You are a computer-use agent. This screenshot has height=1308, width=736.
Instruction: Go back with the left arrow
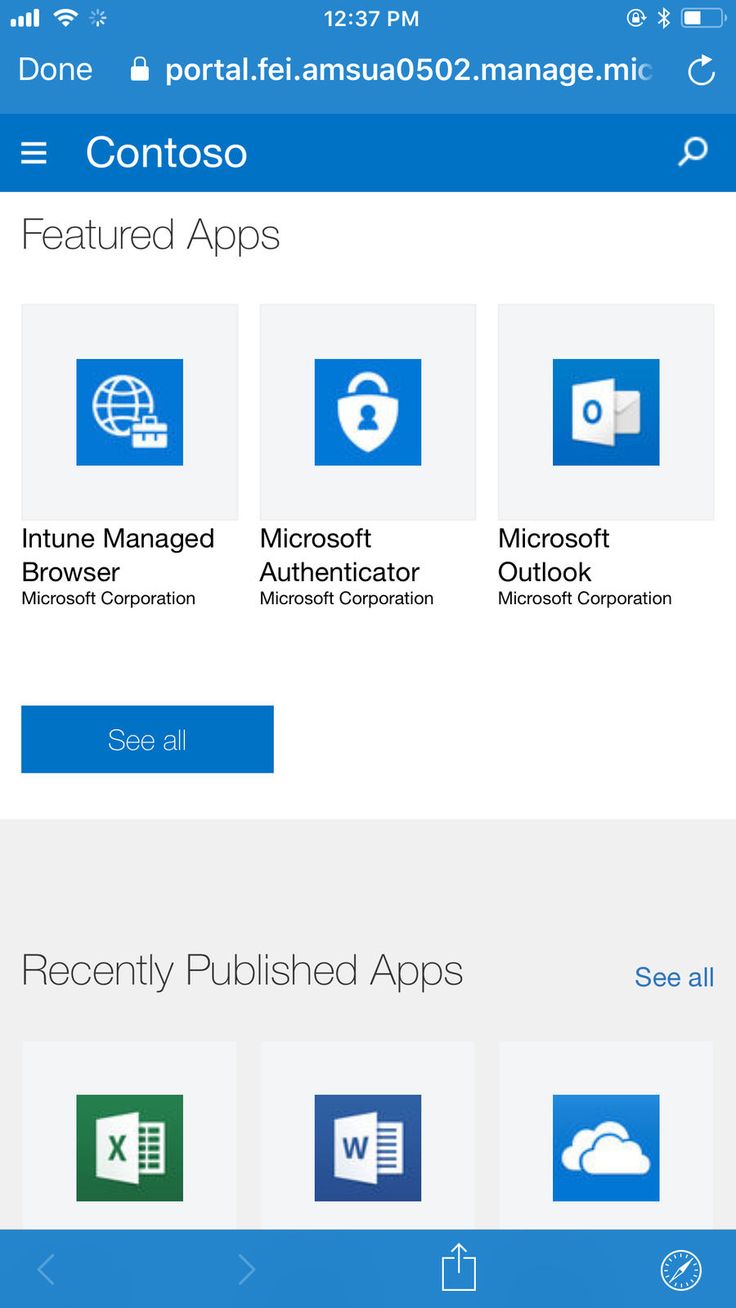45,1270
